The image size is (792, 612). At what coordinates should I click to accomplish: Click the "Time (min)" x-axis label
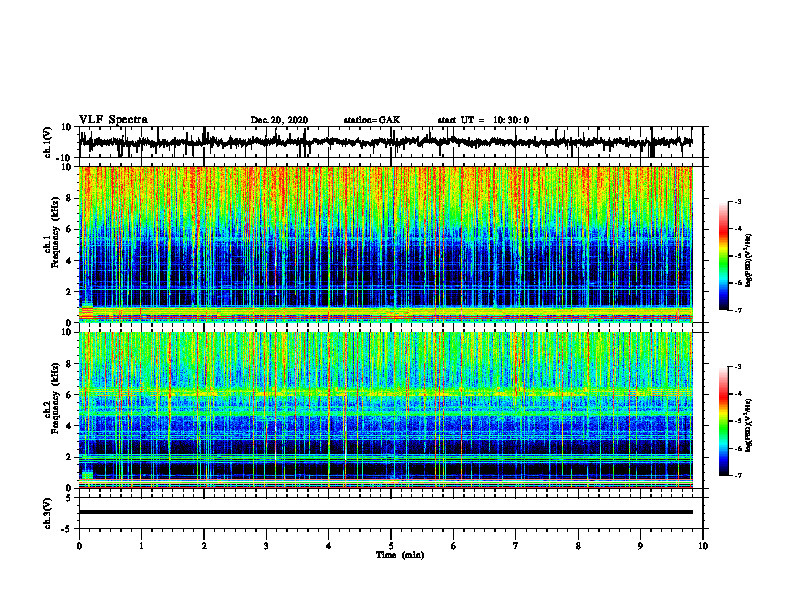click(400, 555)
